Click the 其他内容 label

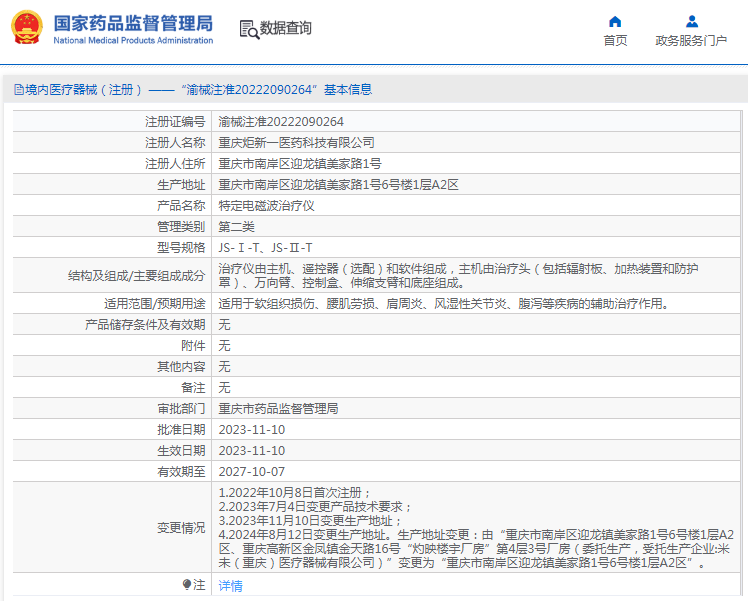(181, 367)
